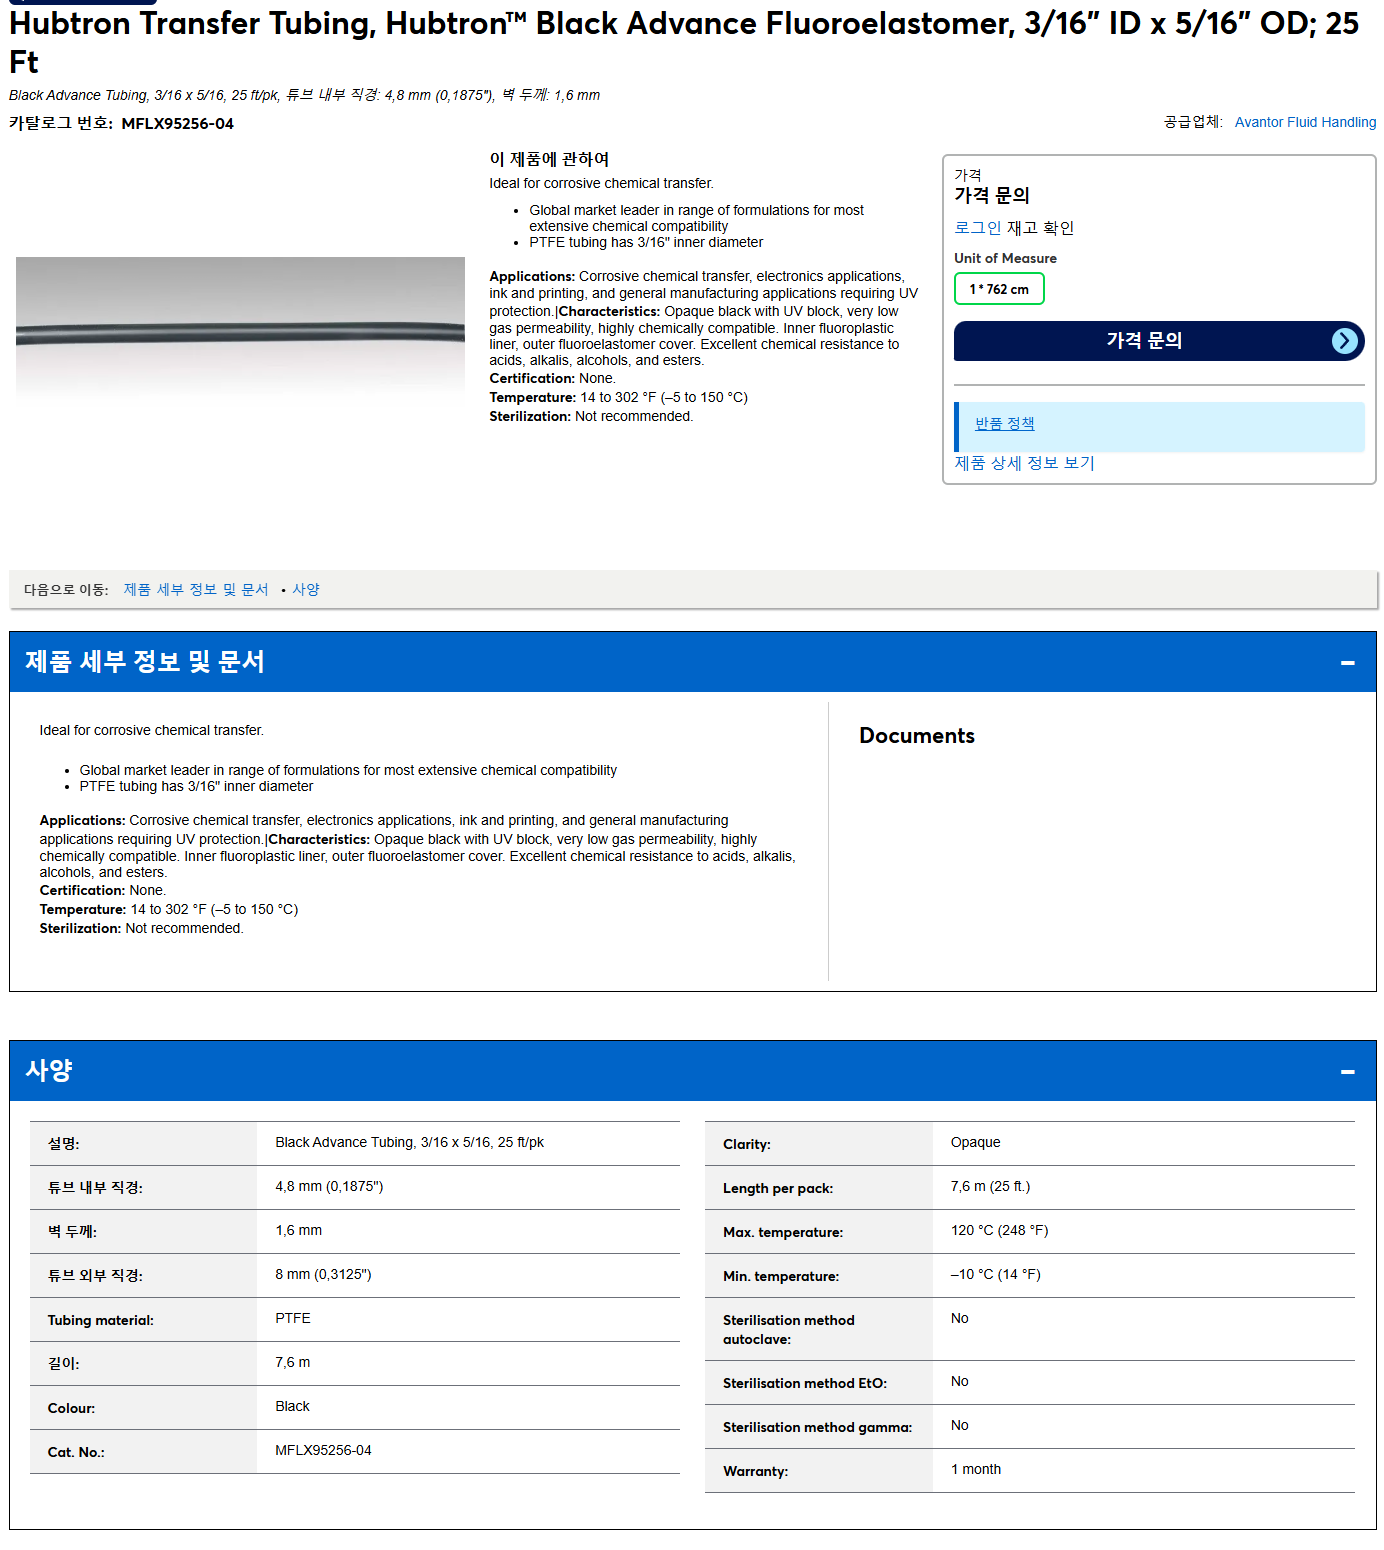Click the arrow icon on 가격 문의 button
The image size is (1384, 1550).
1345,341
